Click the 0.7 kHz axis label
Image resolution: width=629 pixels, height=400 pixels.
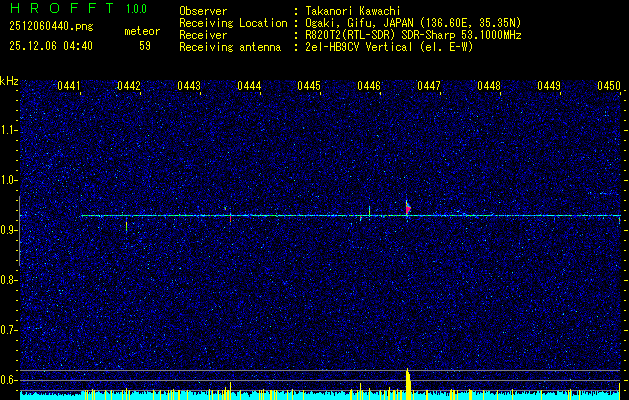click(x=8, y=330)
